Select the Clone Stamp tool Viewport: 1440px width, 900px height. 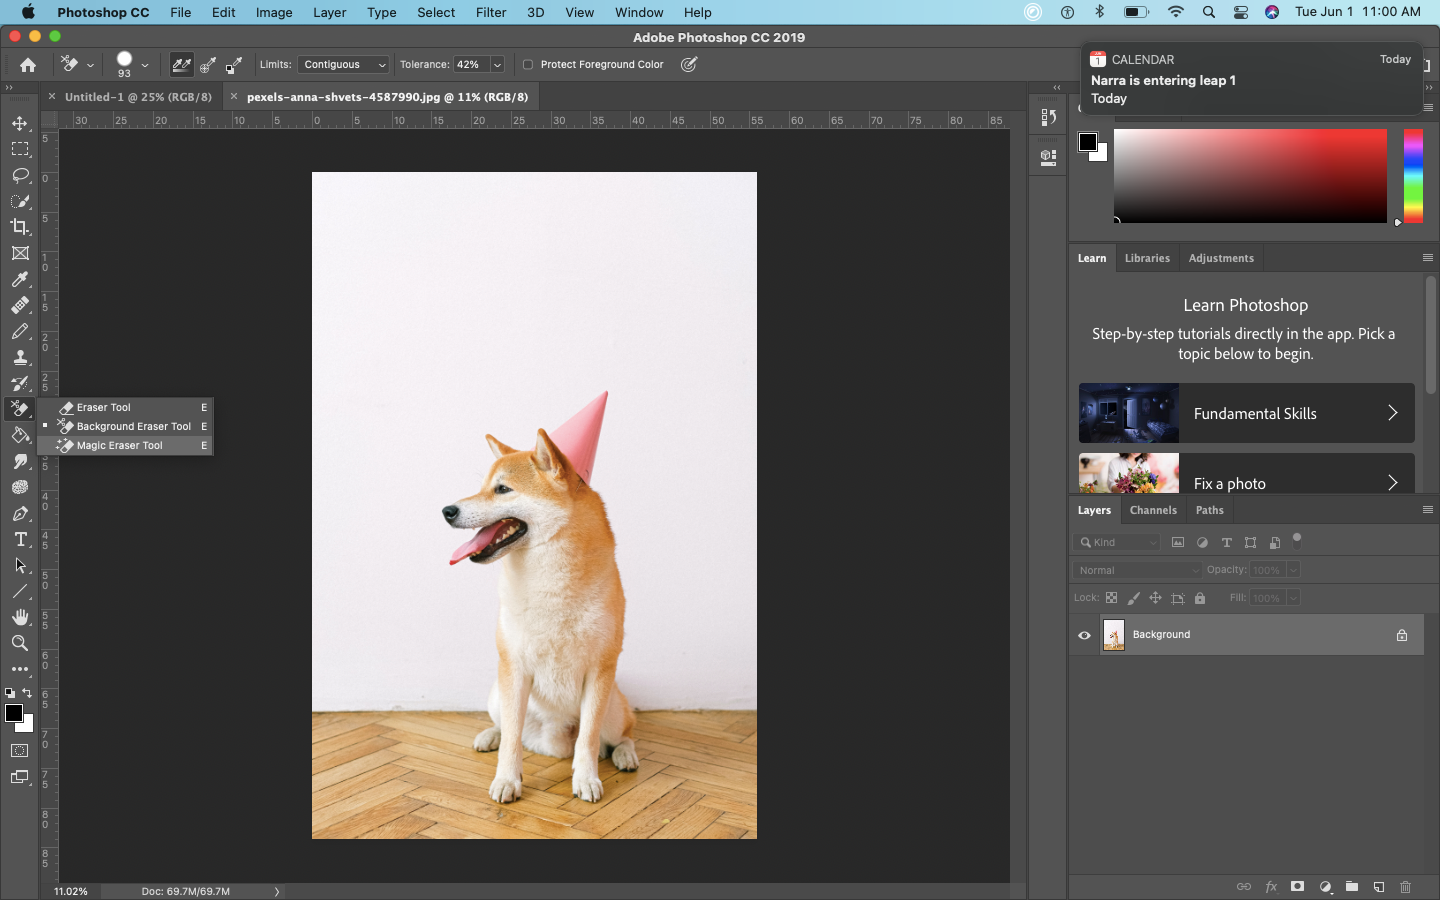[20, 357]
